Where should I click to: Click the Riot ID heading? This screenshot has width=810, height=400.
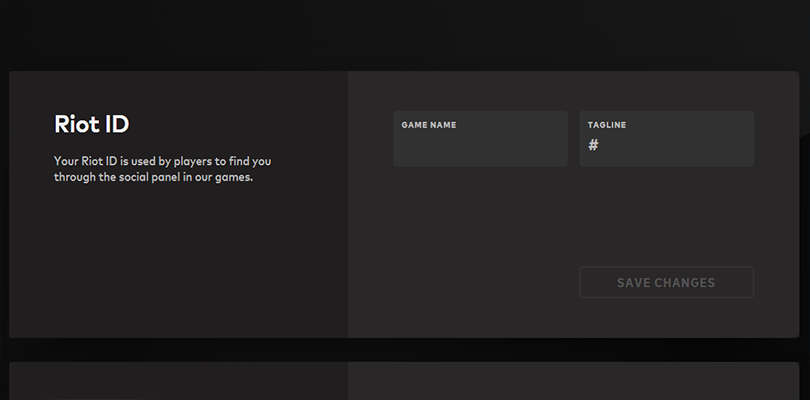tap(91, 124)
